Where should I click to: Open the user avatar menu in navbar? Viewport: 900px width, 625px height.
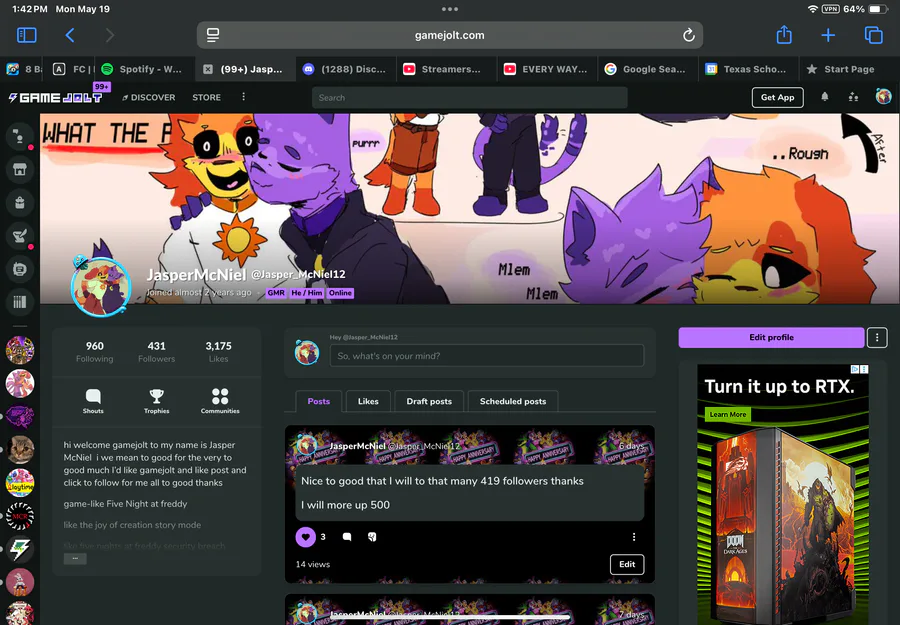pos(883,96)
